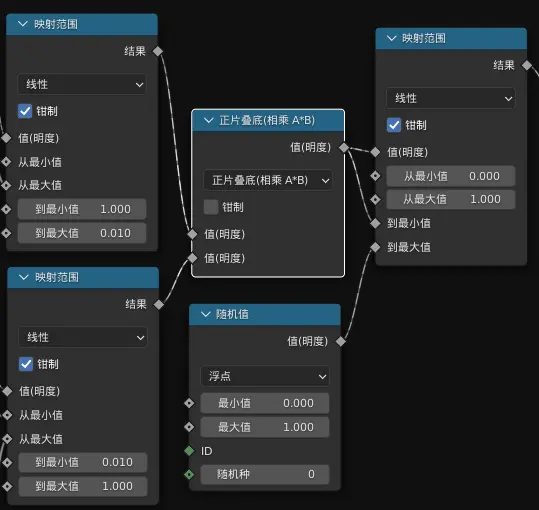Click second 值(明度) input socket on 正片叠底 node

click(192, 258)
